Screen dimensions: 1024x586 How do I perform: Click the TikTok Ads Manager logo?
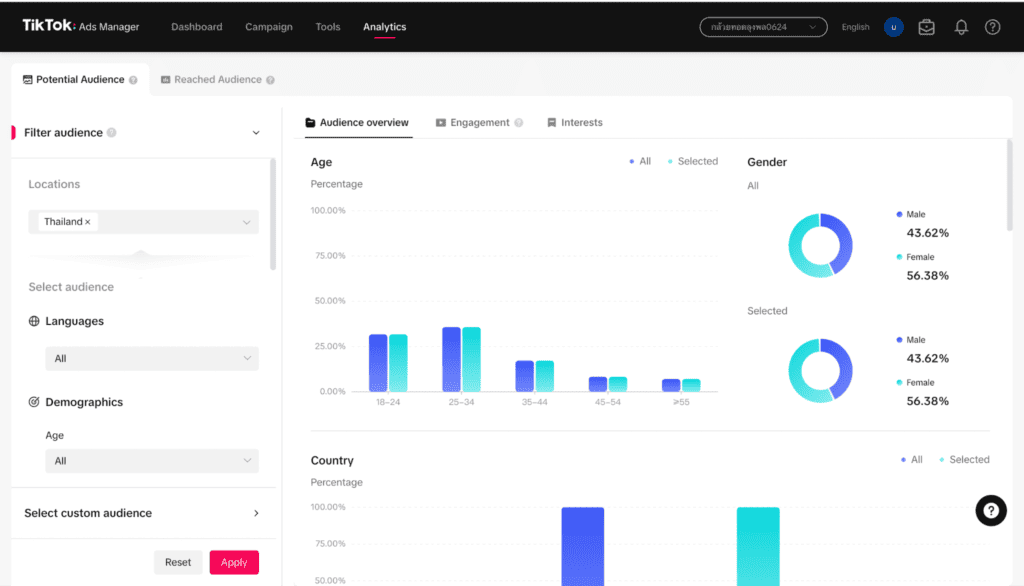pyautogui.click(x=81, y=26)
